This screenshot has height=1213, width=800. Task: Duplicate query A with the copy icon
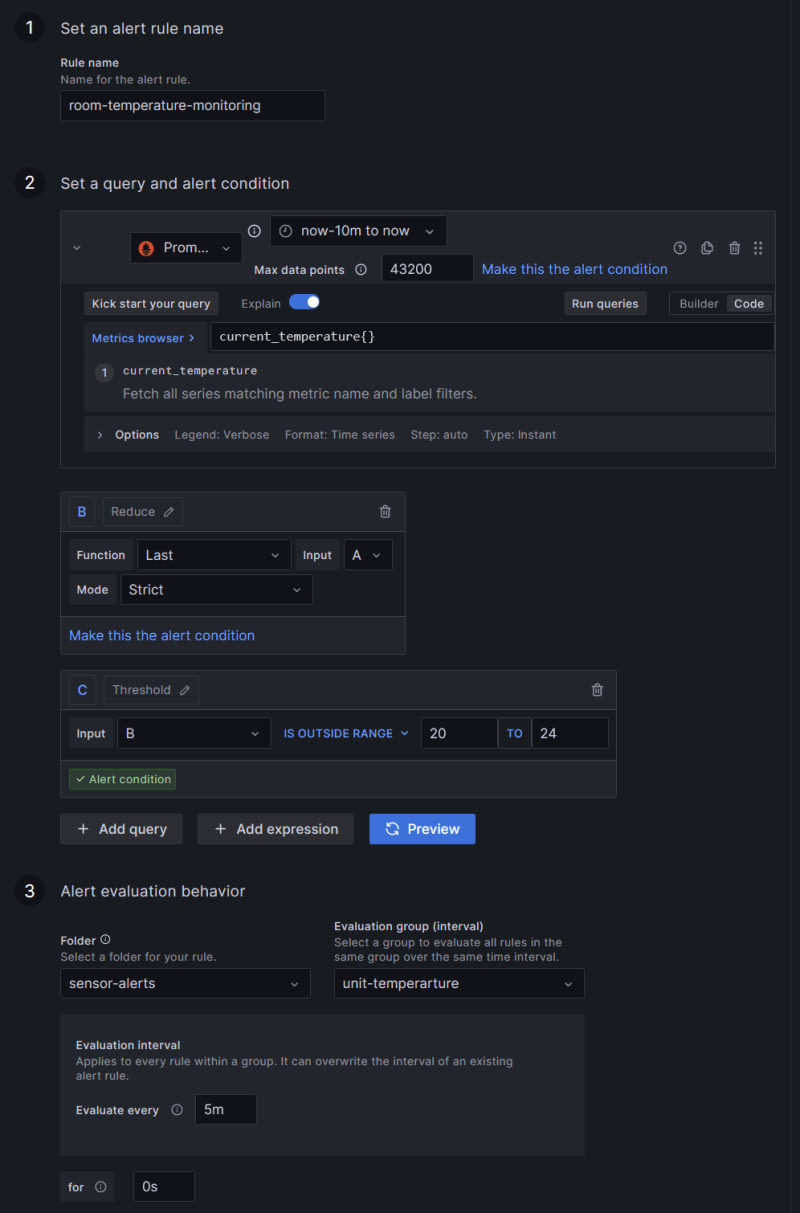707,248
